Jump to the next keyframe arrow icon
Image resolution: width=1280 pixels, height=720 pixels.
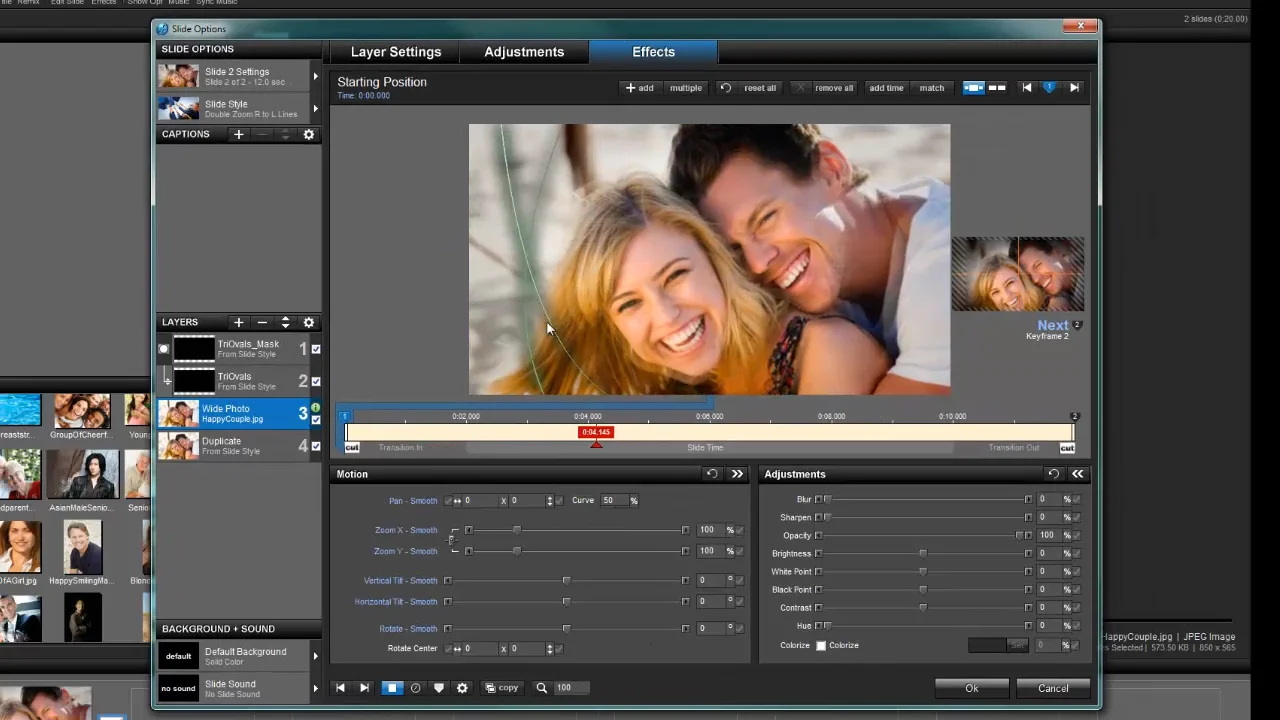tap(1074, 88)
